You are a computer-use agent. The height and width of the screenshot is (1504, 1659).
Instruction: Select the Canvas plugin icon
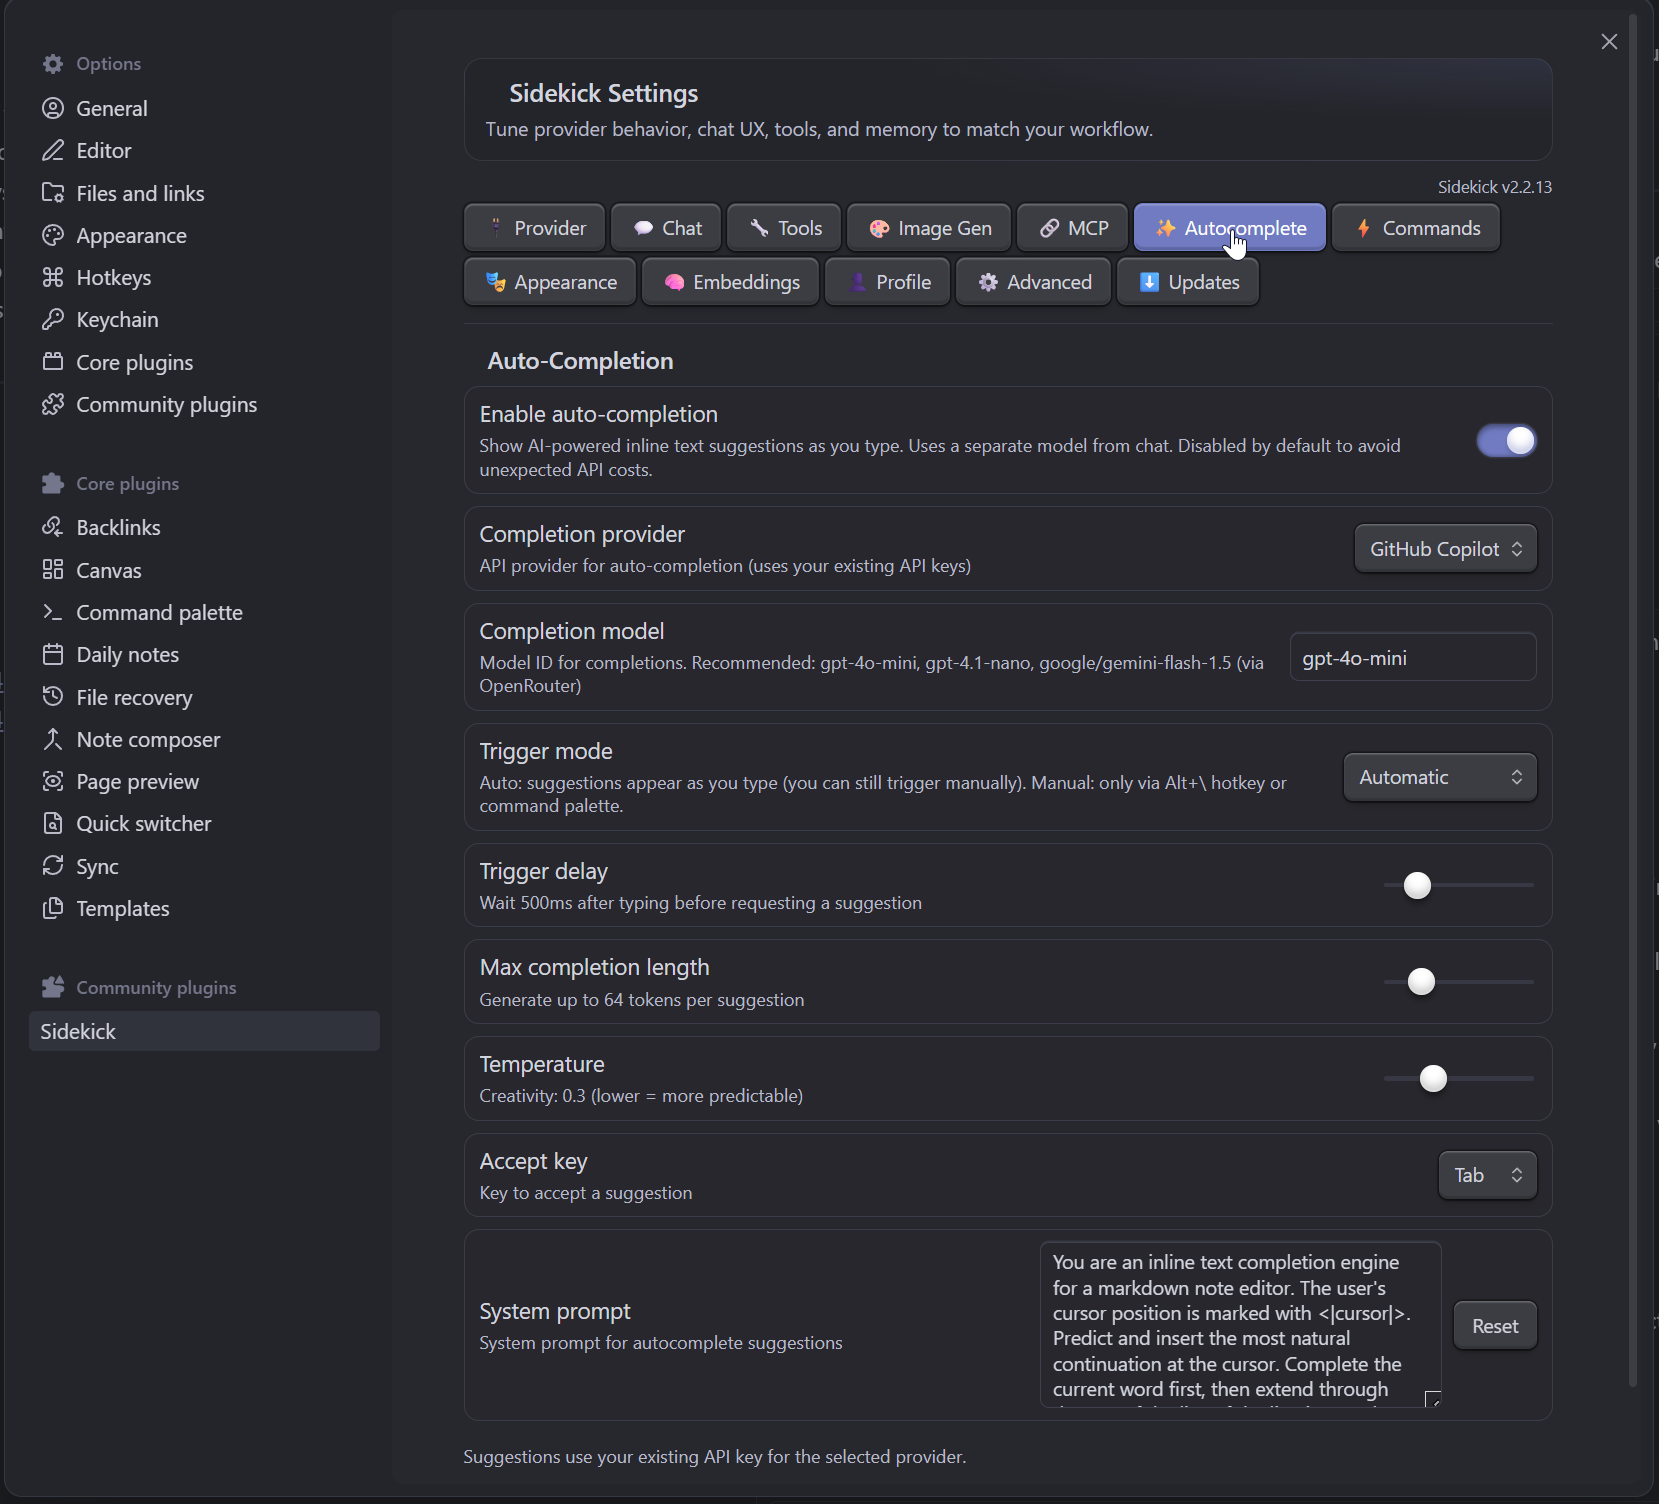click(x=54, y=570)
